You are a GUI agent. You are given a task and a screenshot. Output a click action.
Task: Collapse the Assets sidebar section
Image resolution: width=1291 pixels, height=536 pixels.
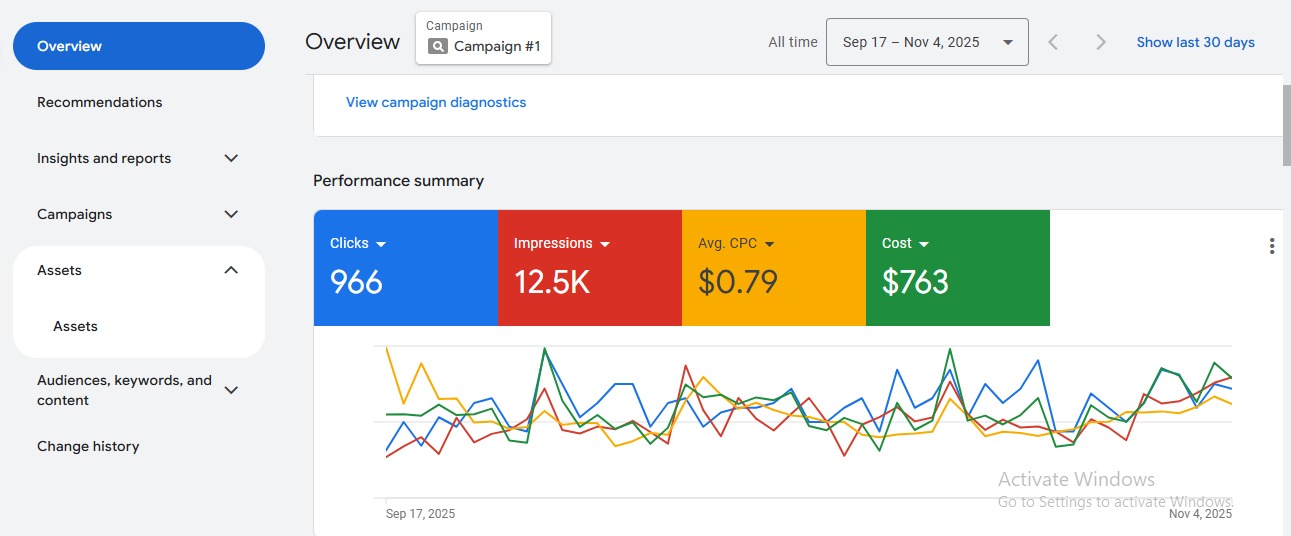pyautogui.click(x=231, y=270)
